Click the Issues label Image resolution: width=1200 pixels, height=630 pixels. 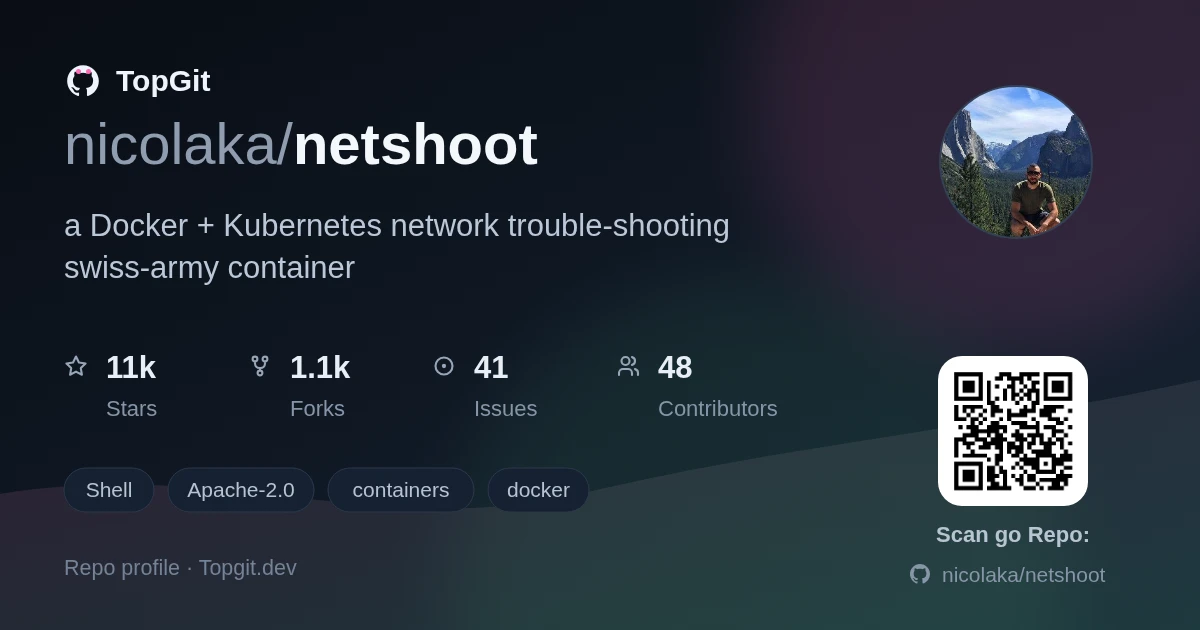(505, 409)
